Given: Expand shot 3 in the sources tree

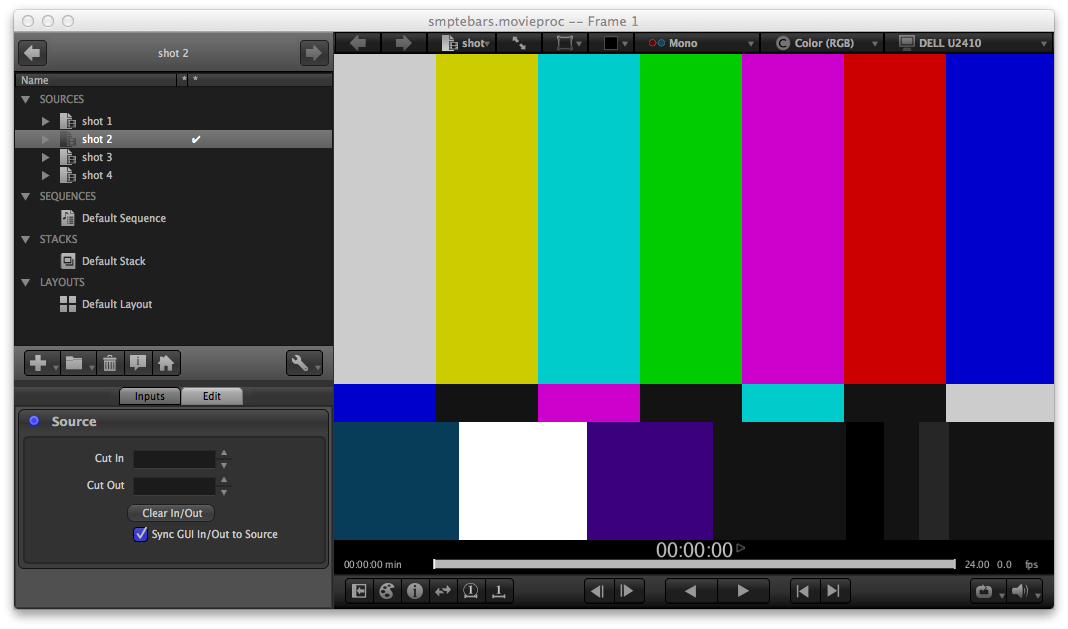Looking at the screenshot, I should (x=46, y=157).
